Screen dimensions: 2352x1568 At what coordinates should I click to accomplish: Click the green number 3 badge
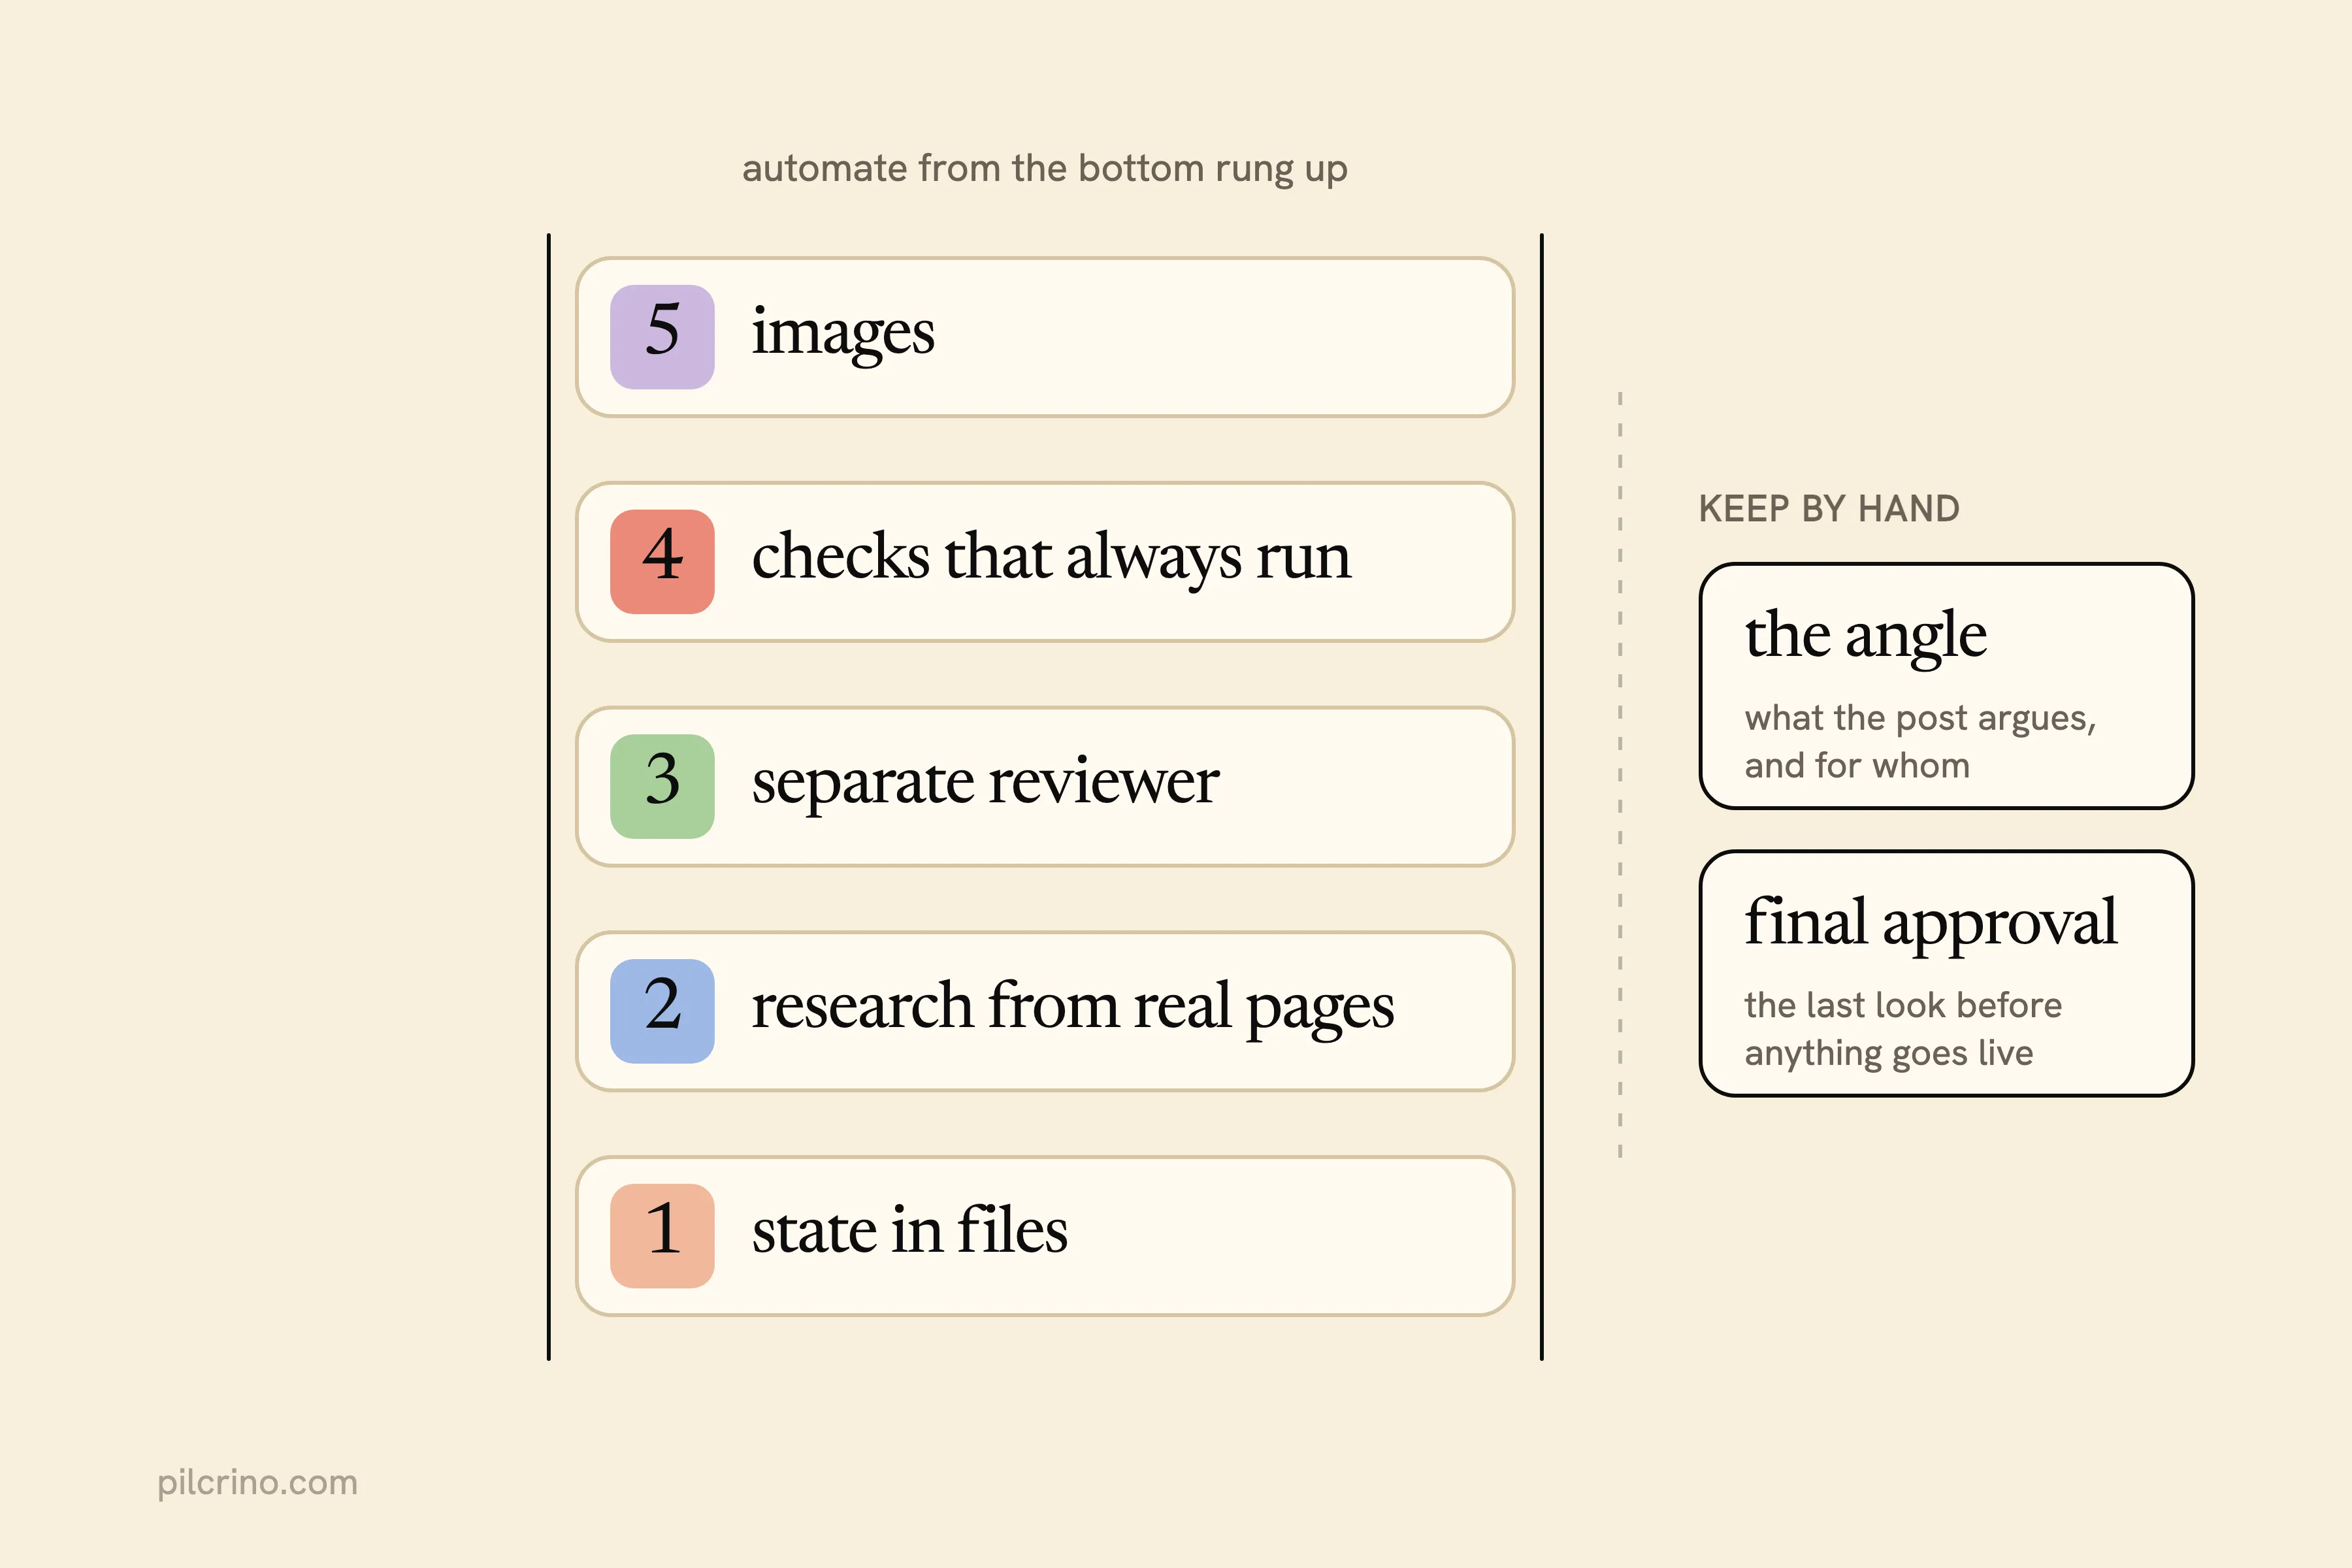pyautogui.click(x=662, y=786)
